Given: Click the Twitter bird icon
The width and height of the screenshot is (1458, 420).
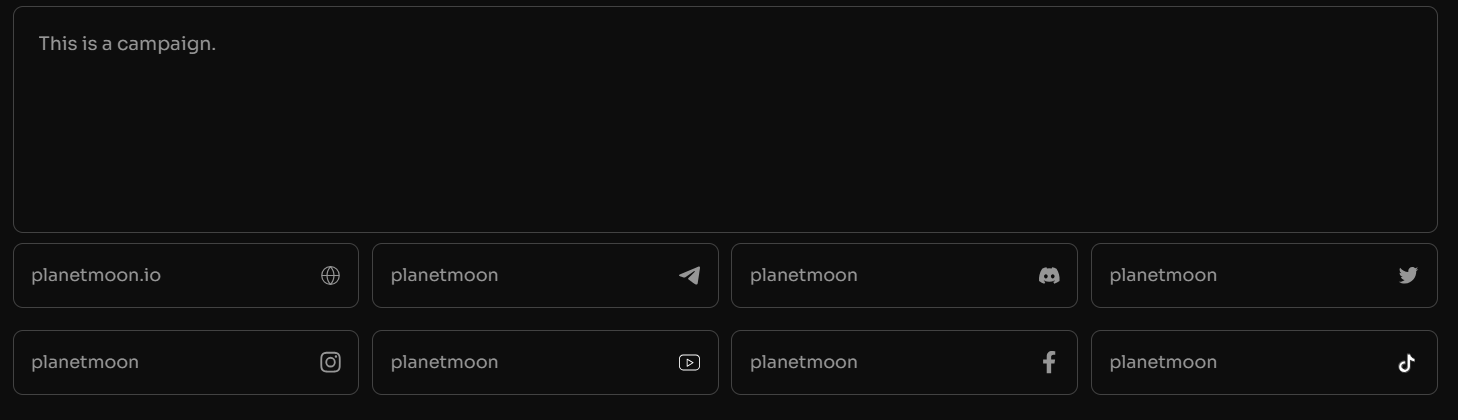Looking at the screenshot, I should (x=1408, y=276).
